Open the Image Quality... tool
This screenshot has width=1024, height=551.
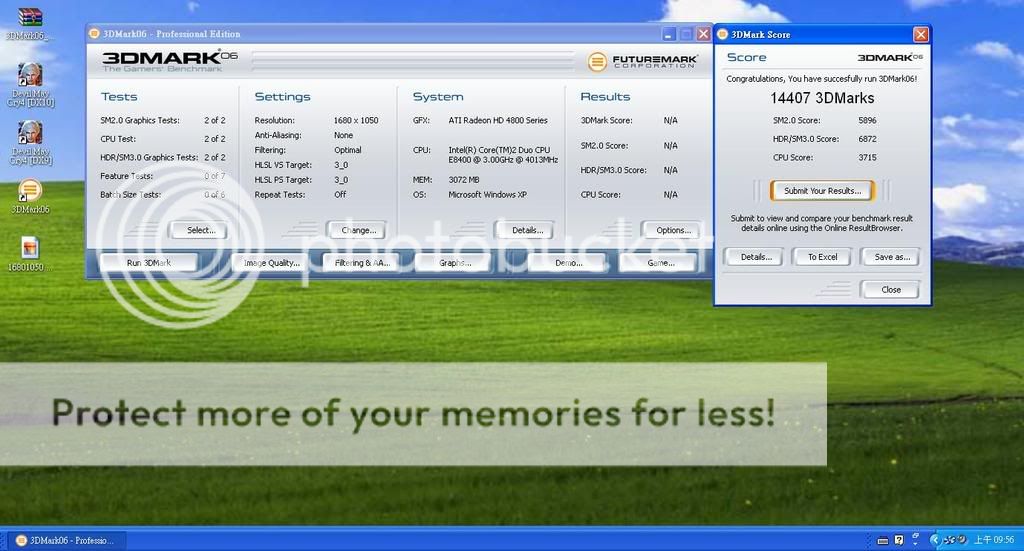point(272,262)
